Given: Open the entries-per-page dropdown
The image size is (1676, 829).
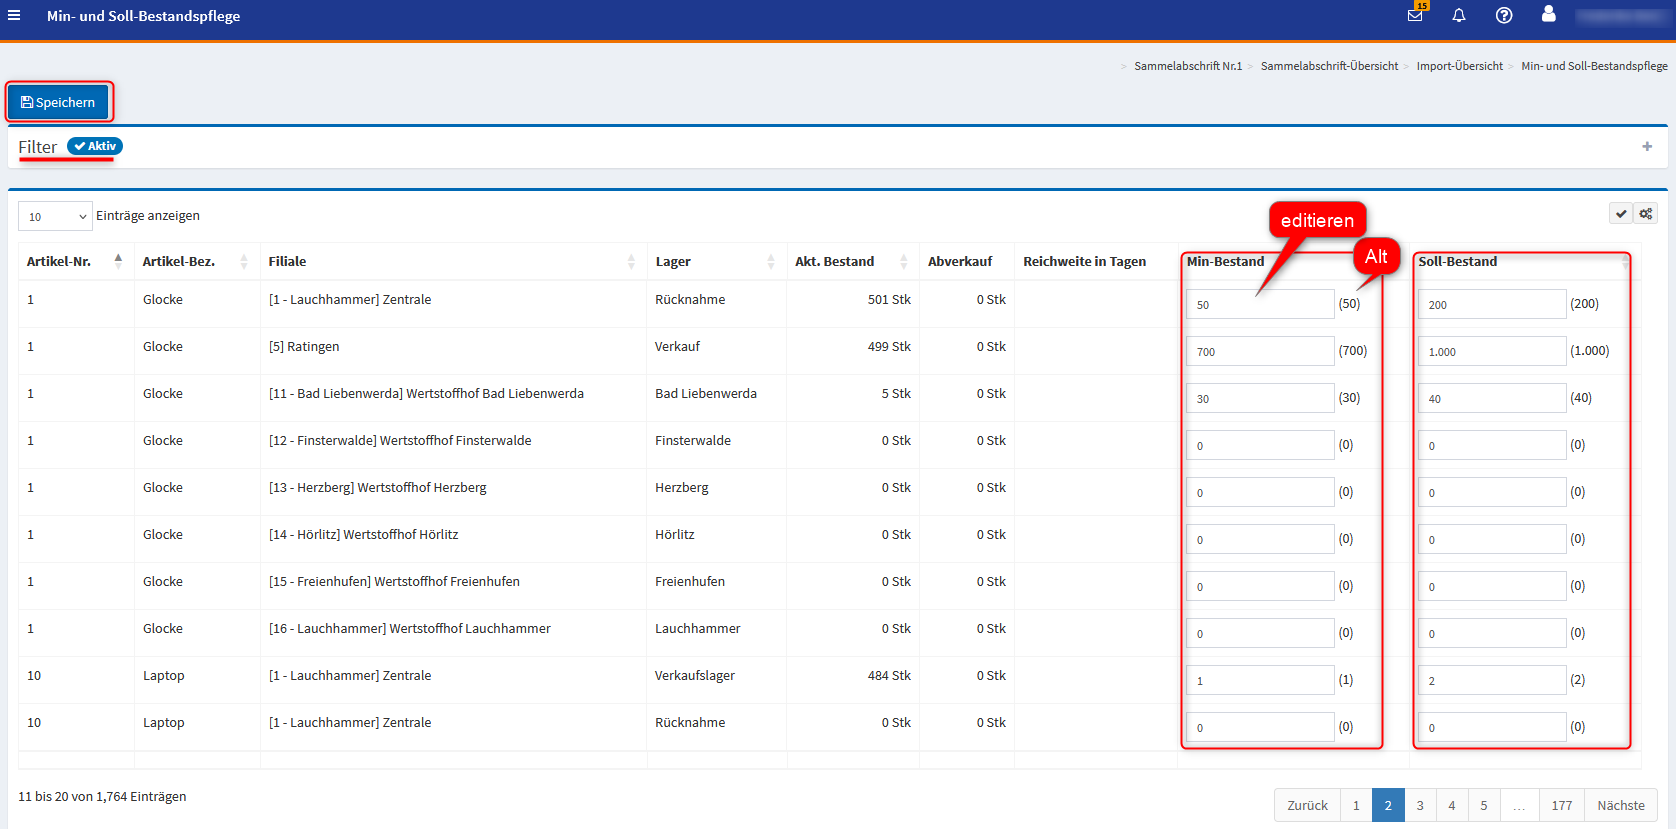Looking at the screenshot, I should point(56,216).
